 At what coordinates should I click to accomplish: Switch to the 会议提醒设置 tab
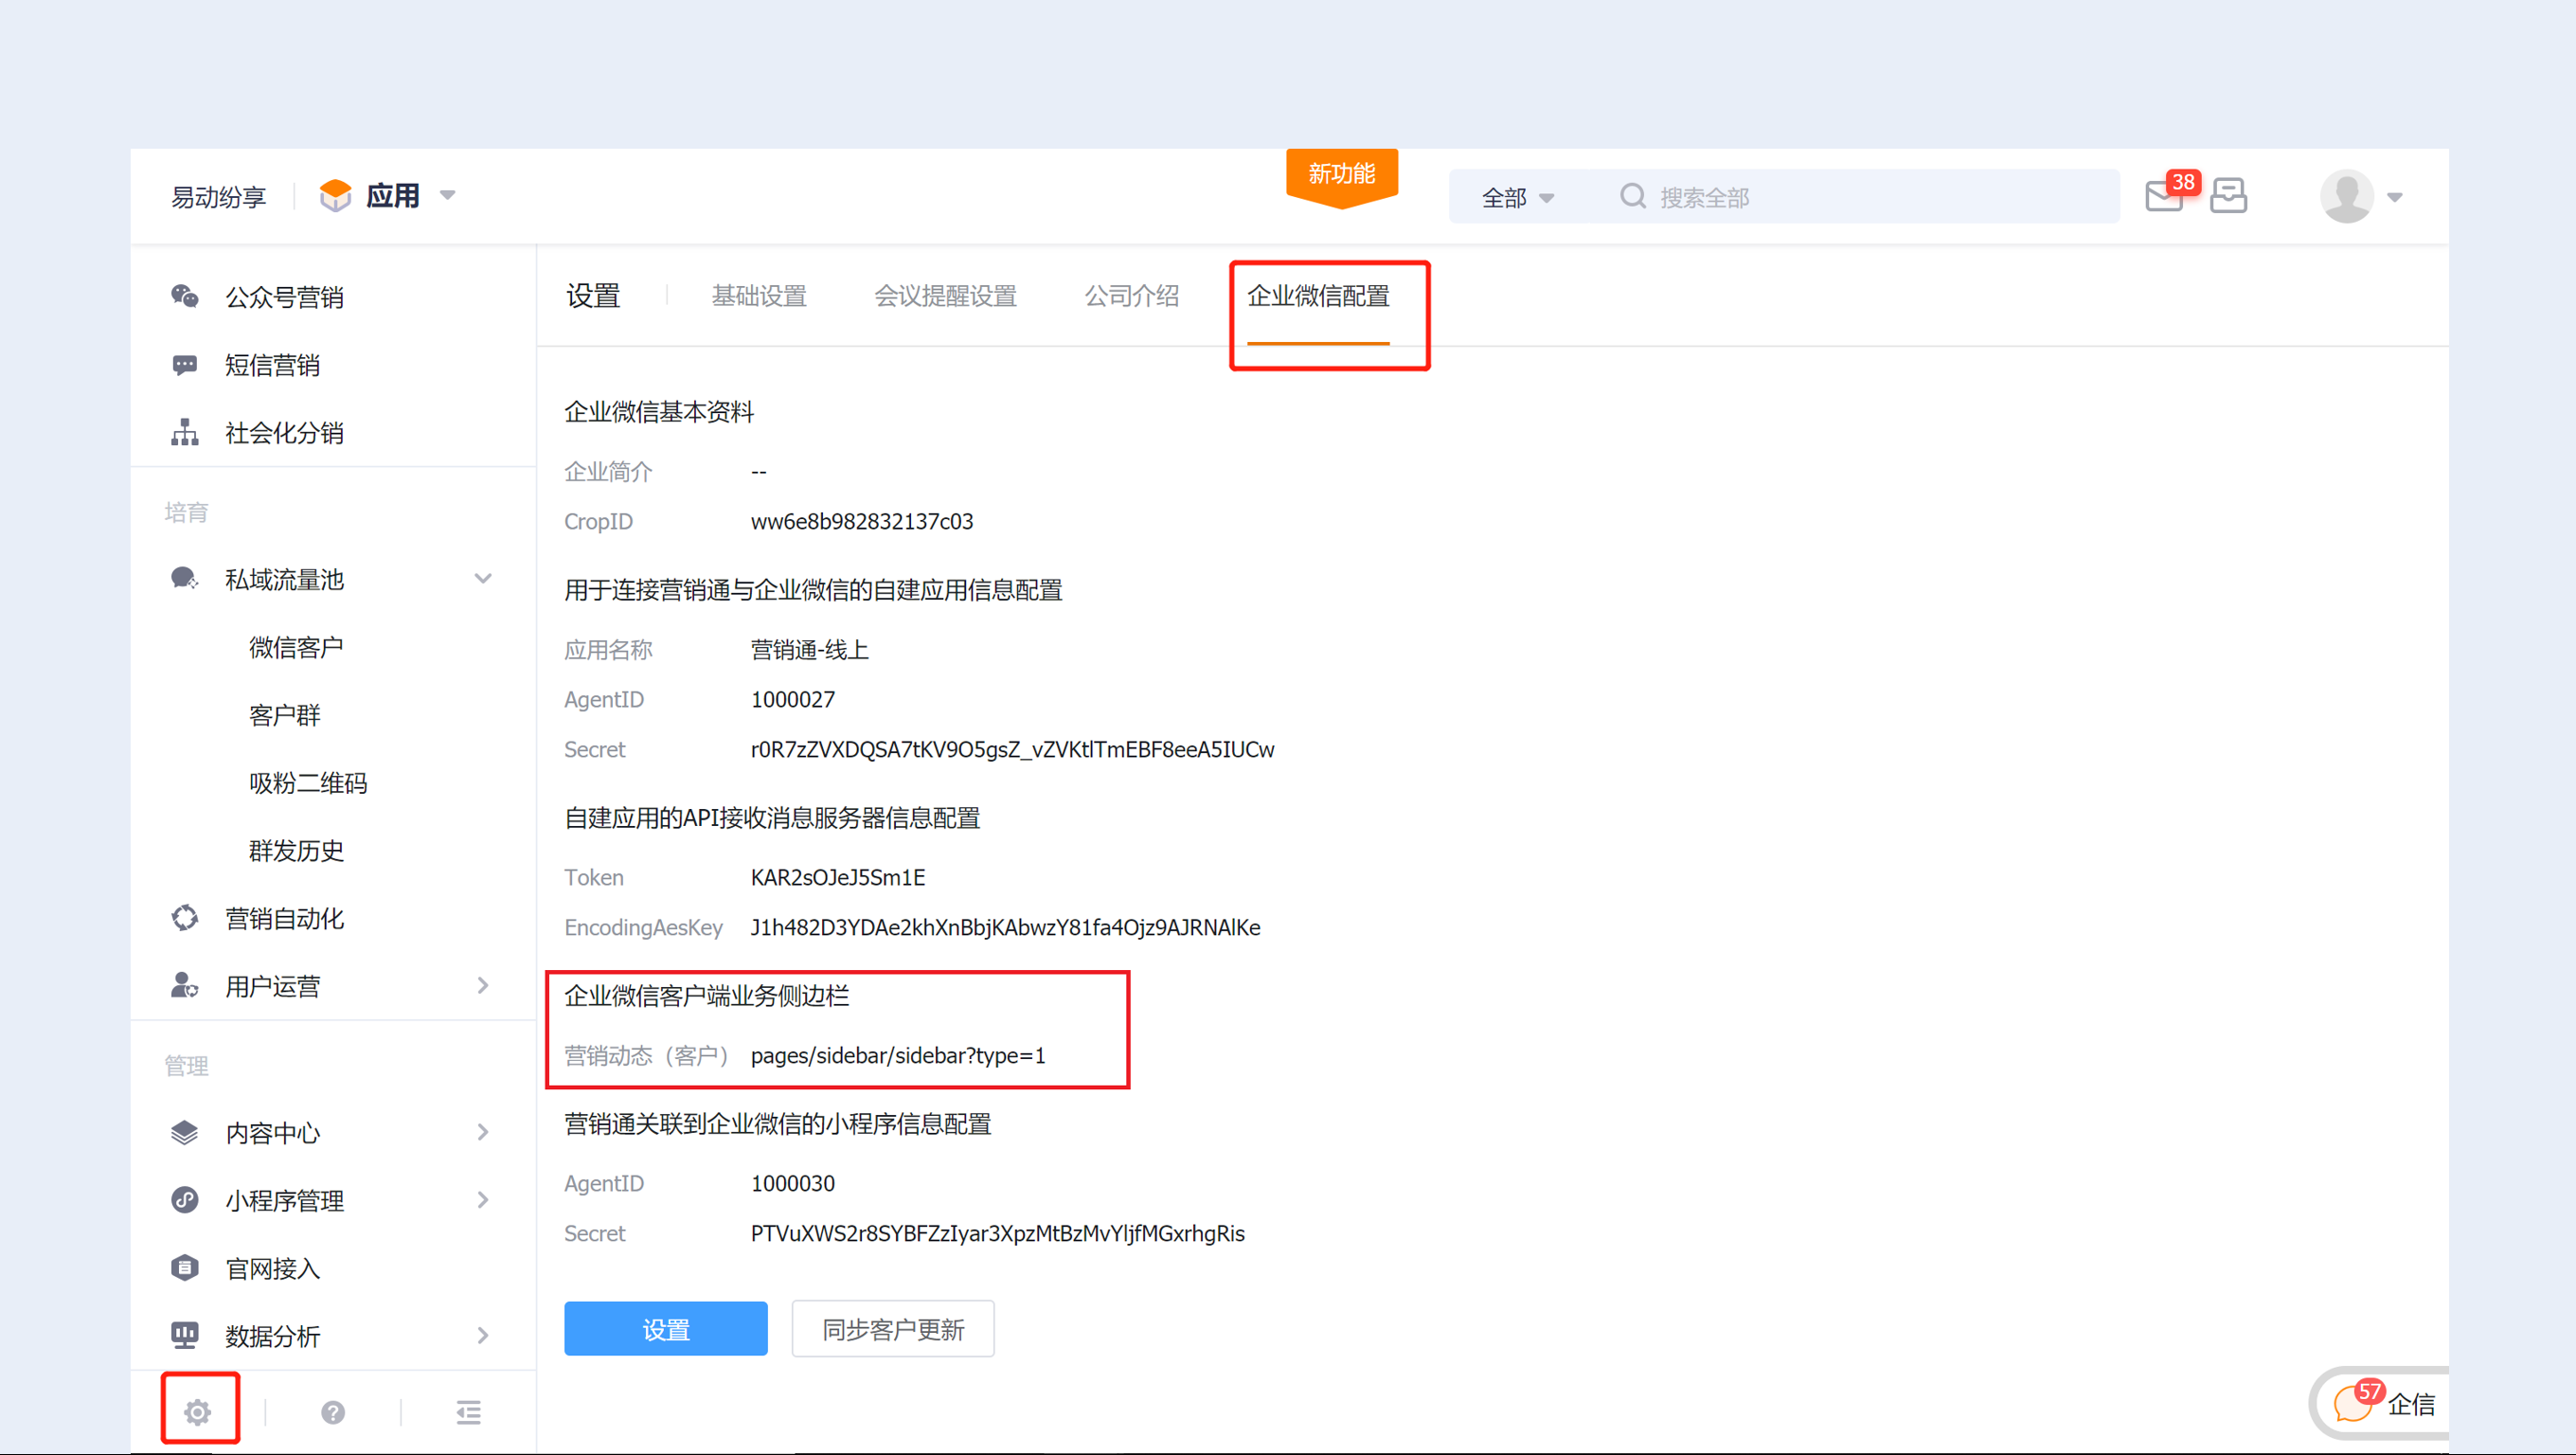pos(945,296)
